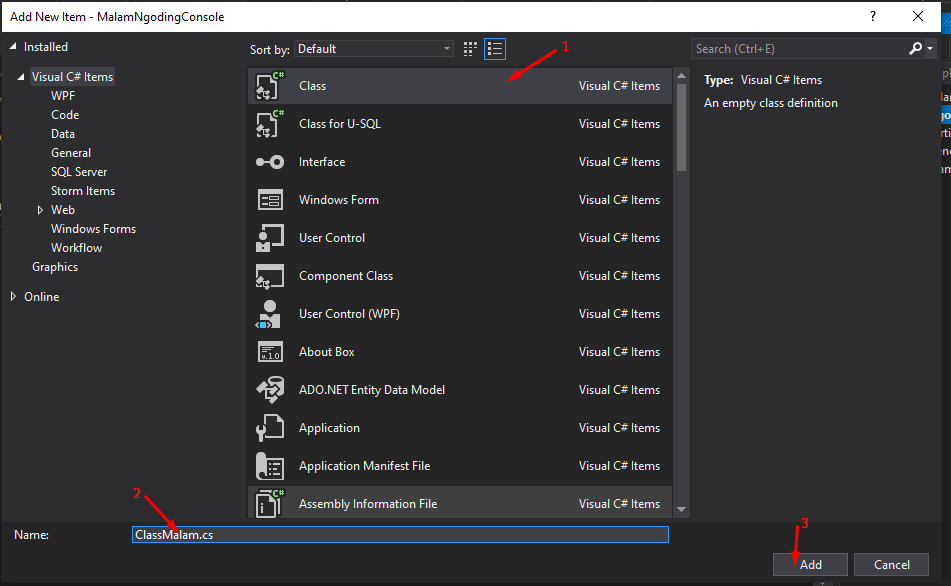
Task: Click 'Assembly Information File' text
Action: [368, 504]
